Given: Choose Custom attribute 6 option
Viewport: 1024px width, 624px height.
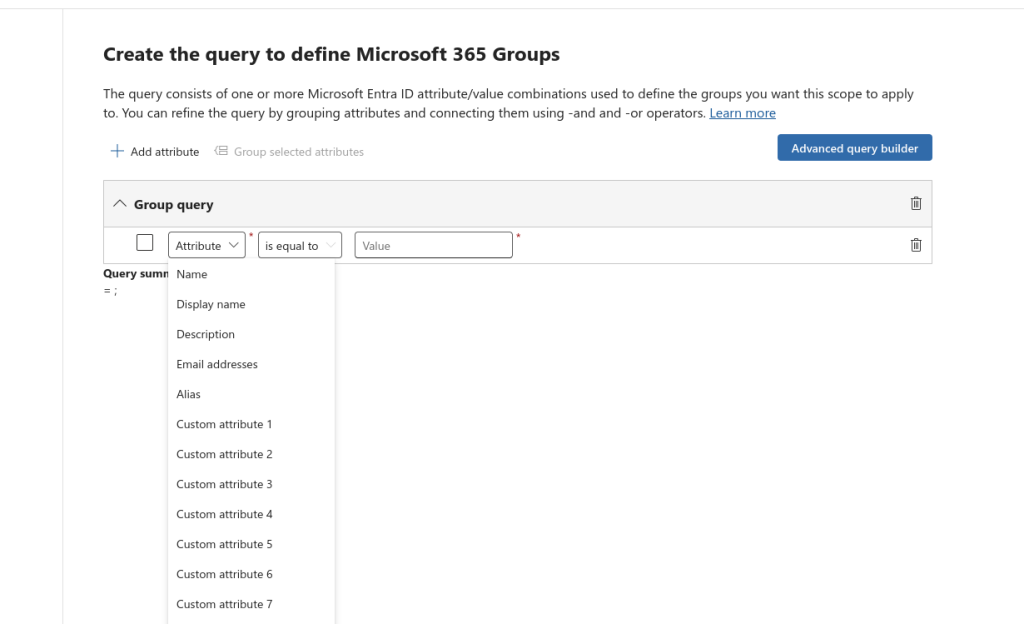Looking at the screenshot, I should click(251, 574).
